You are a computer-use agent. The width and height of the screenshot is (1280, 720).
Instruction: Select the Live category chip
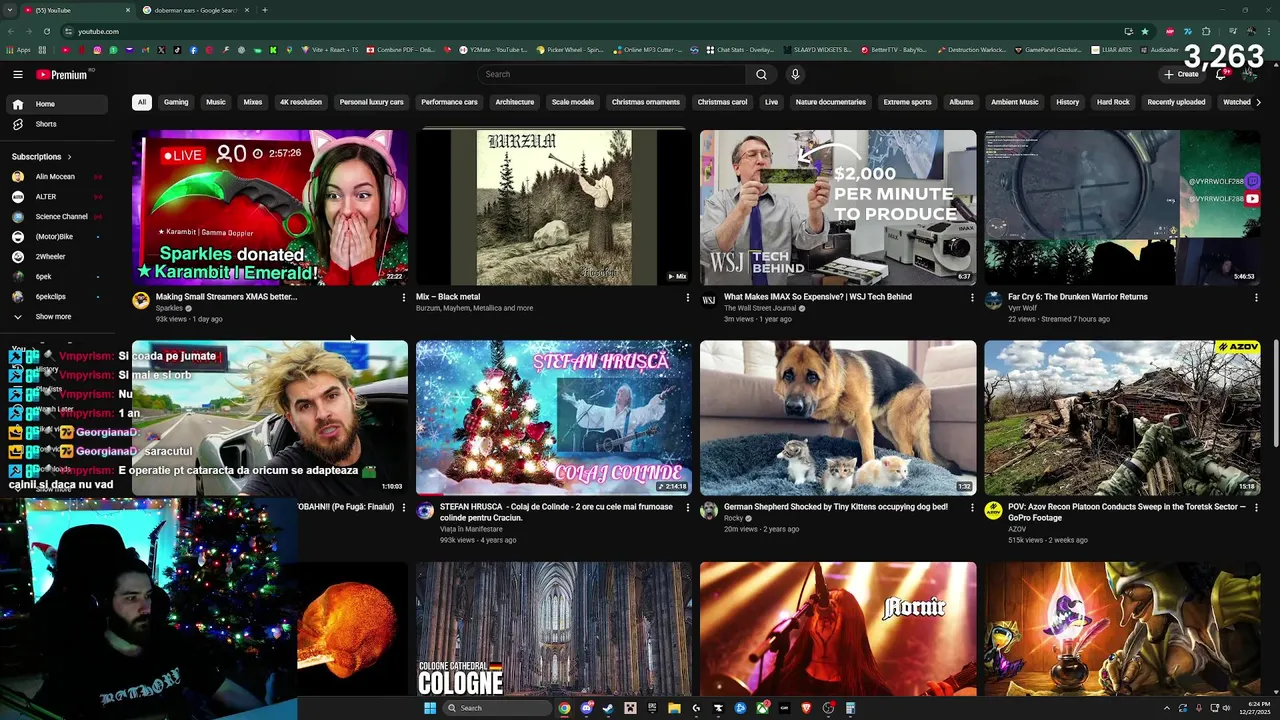tap(771, 102)
